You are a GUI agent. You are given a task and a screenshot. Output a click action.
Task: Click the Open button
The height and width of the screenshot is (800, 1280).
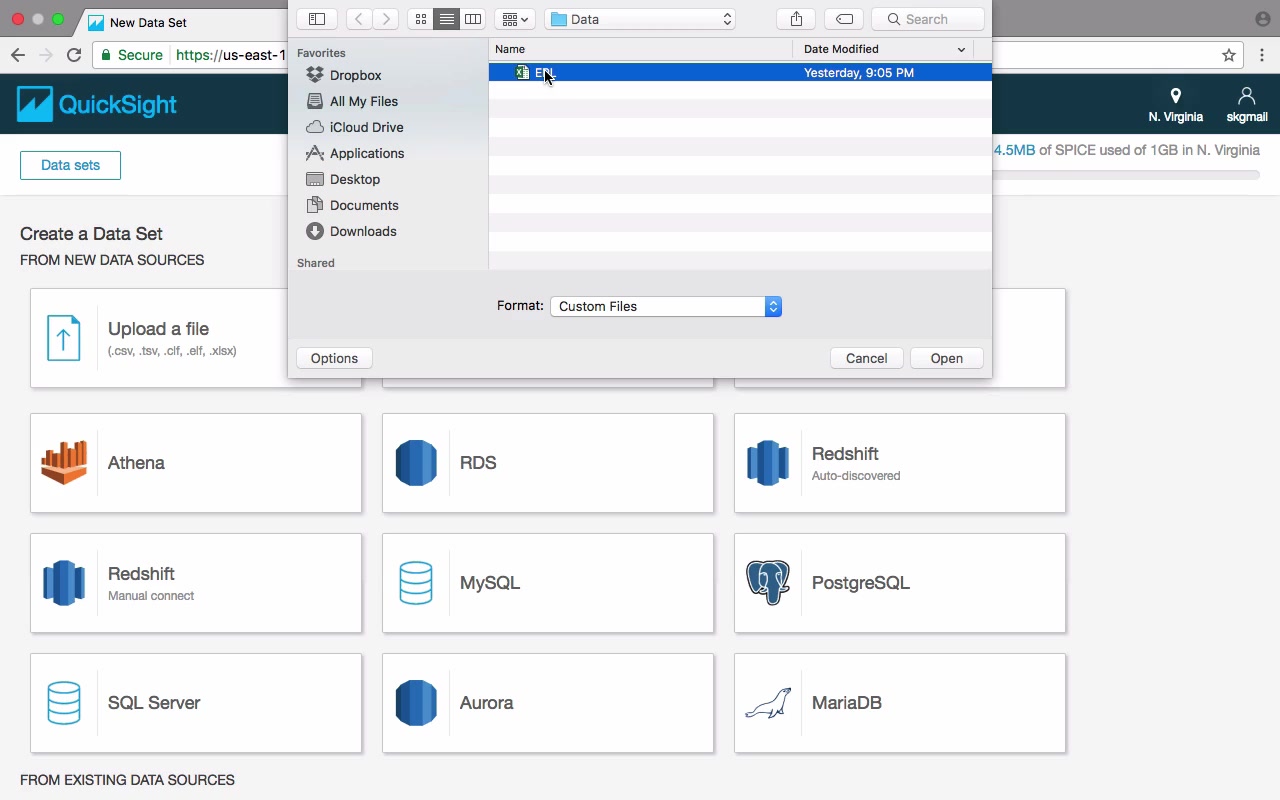pyautogui.click(x=946, y=358)
